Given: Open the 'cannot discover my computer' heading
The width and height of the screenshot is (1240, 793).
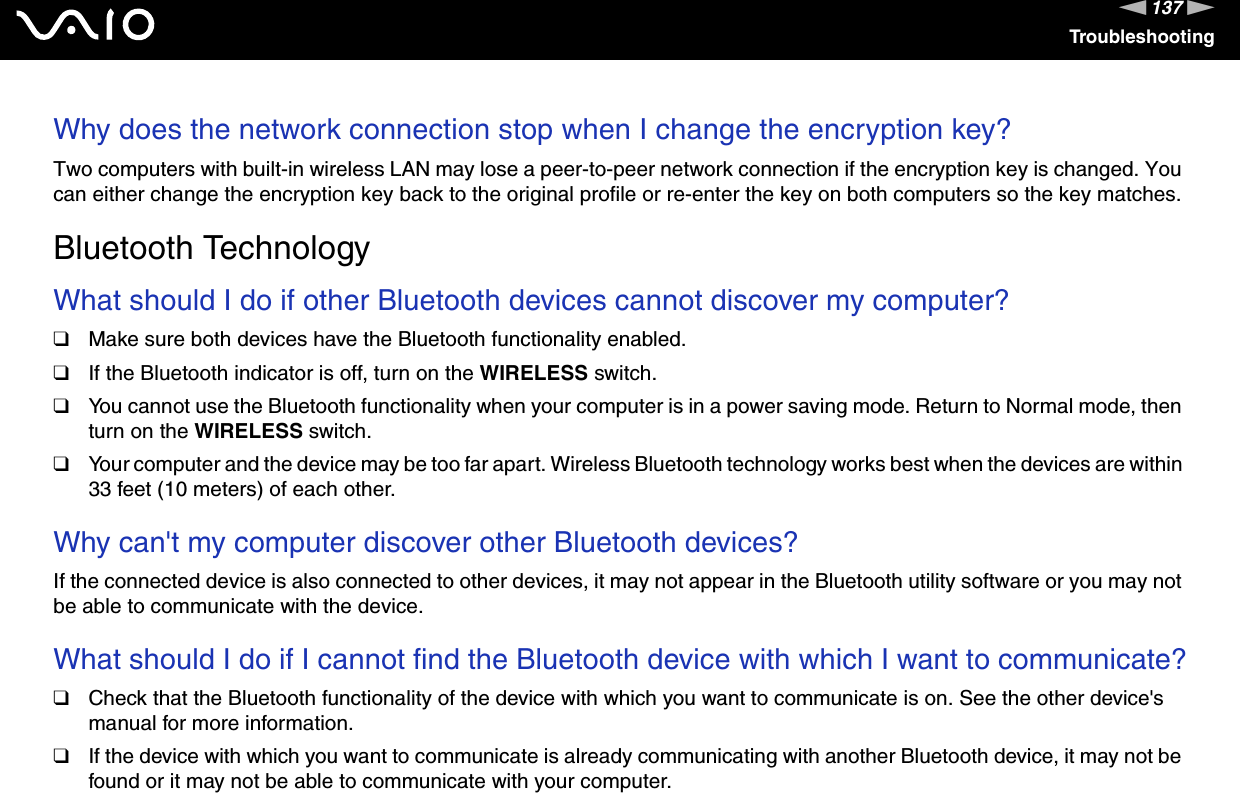Looking at the screenshot, I should (x=531, y=300).
